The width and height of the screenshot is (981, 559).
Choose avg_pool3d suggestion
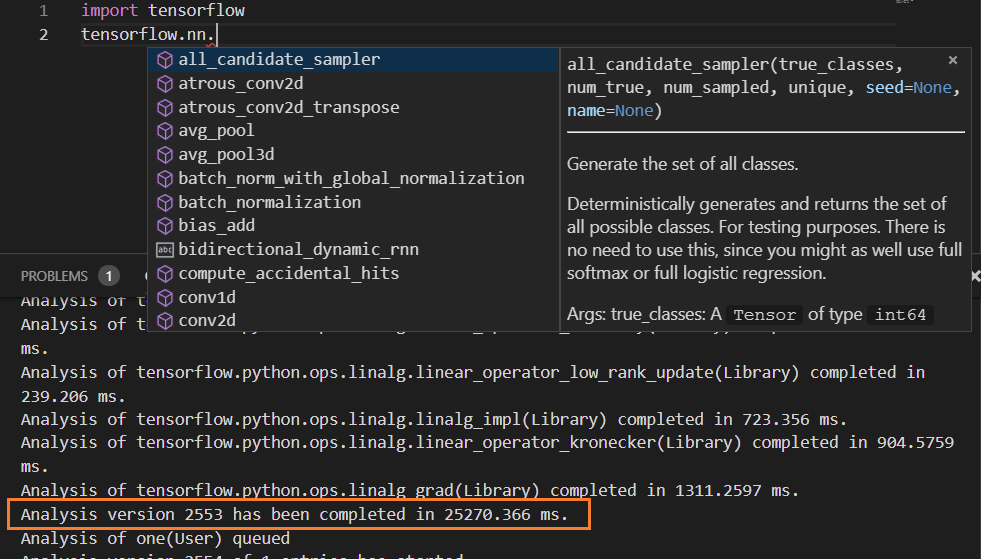click(x=353, y=155)
